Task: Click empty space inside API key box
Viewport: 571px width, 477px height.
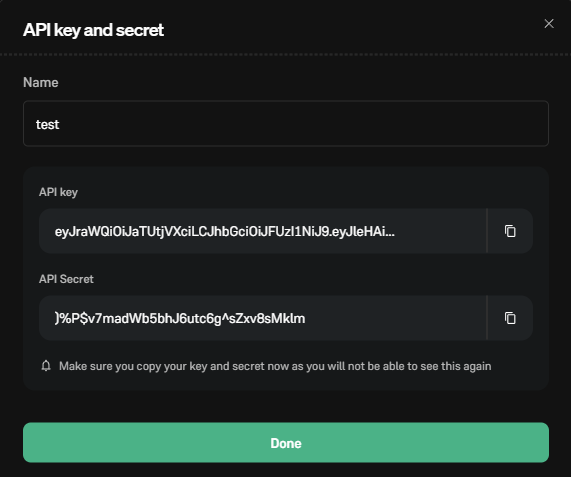Action: click(x=441, y=231)
